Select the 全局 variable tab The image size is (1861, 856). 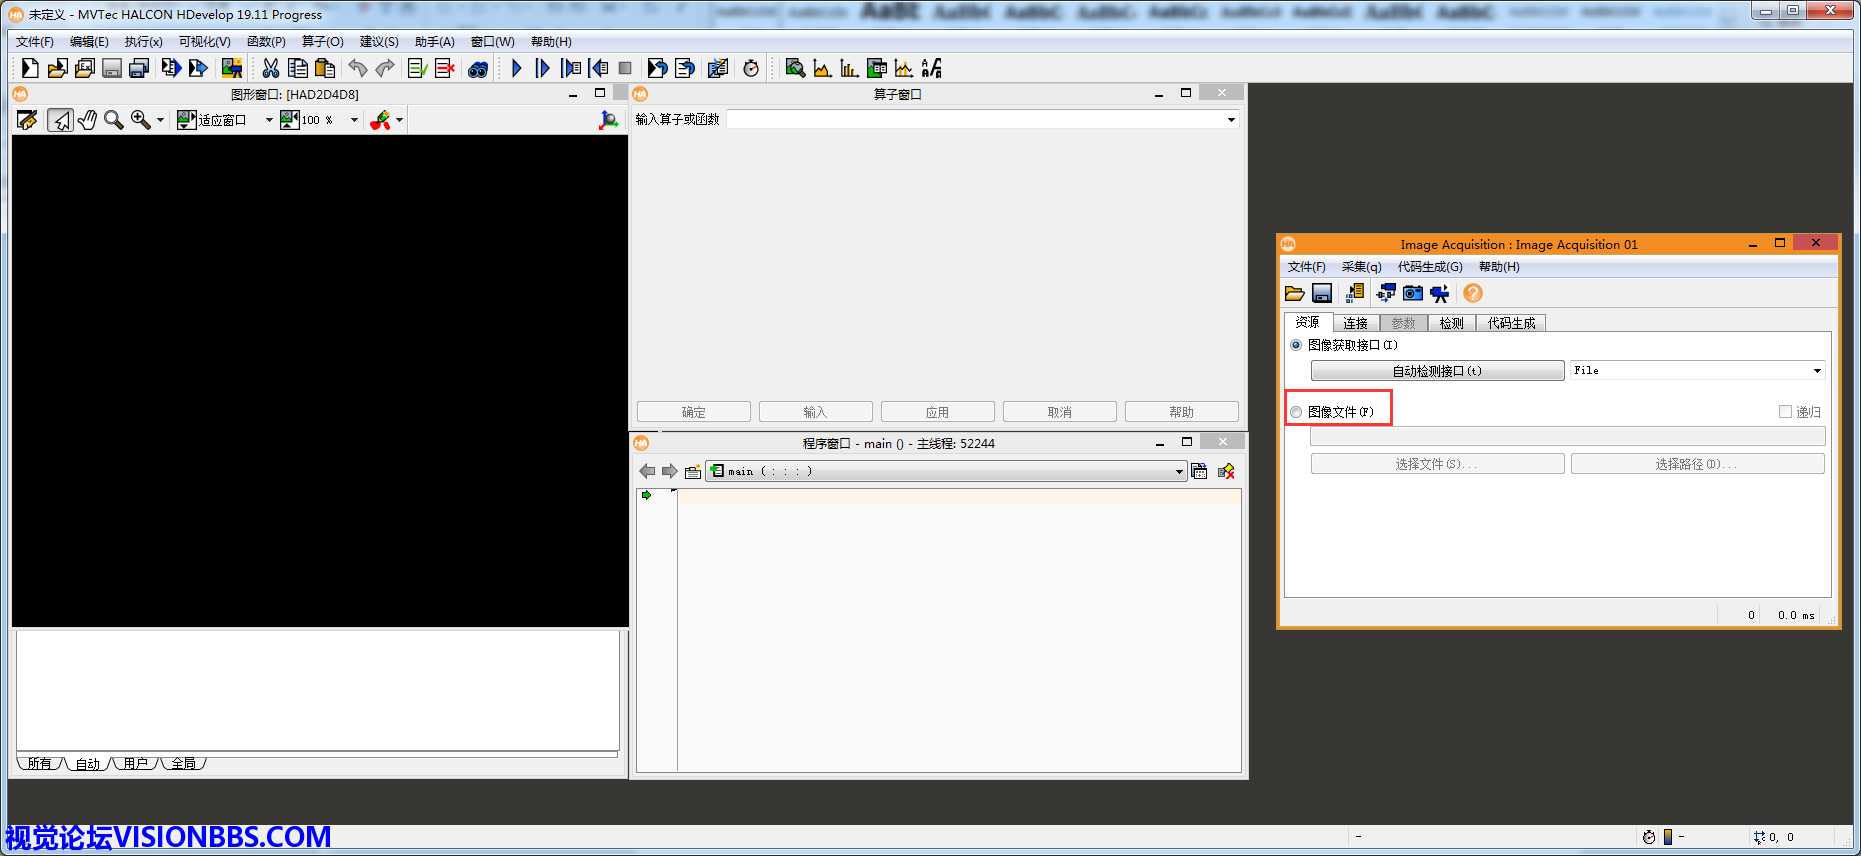(x=183, y=763)
